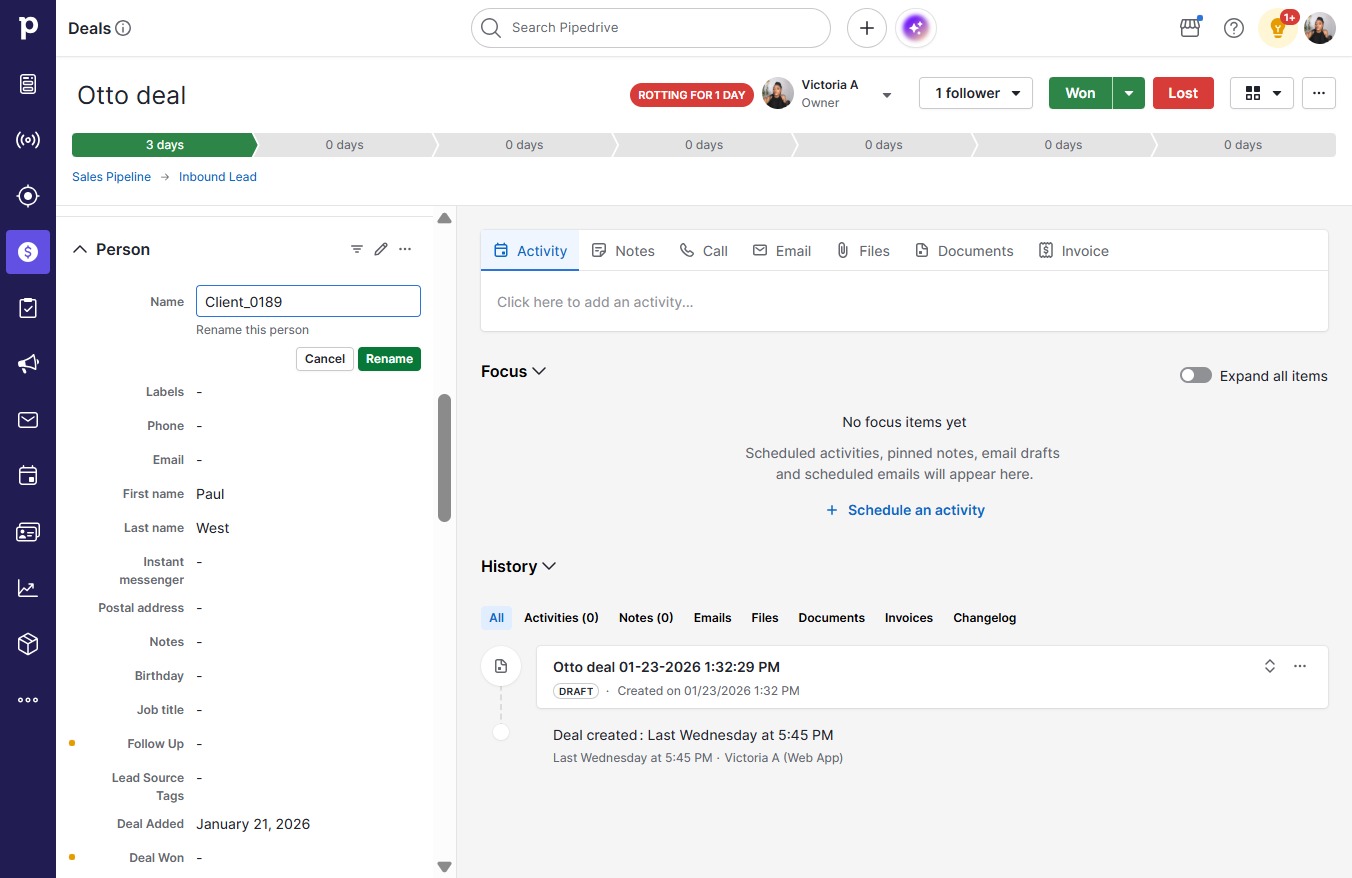Open the Contacts card sidebar icon
1352x878 pixels.
click(28, 532)
